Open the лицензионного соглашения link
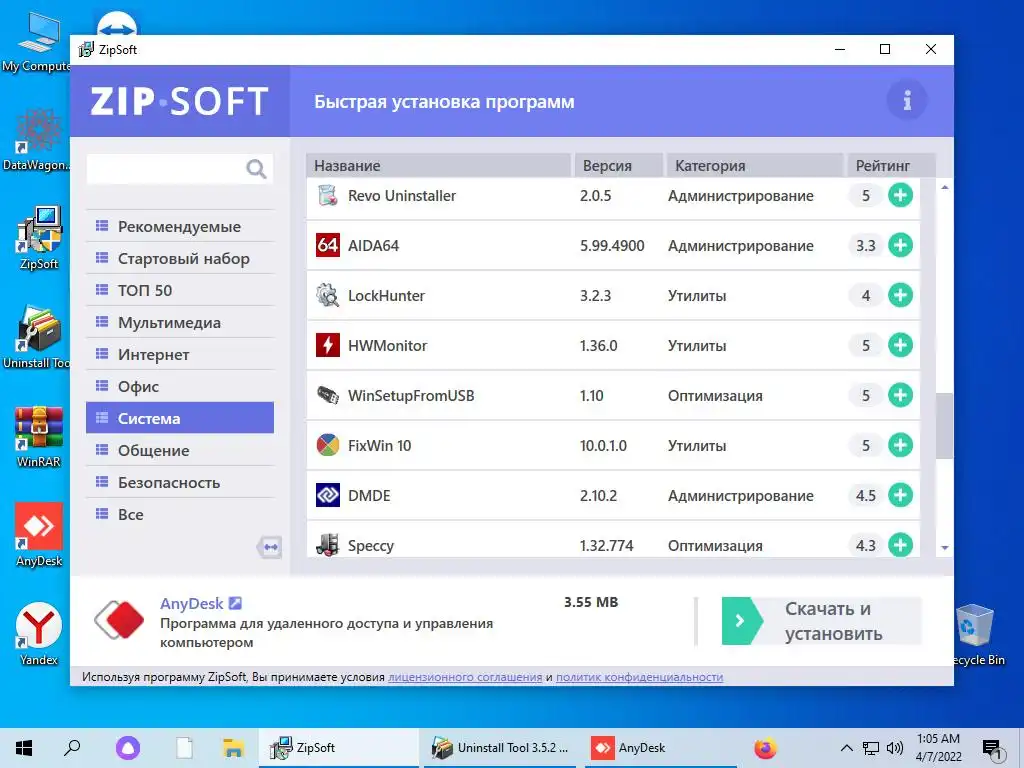 click(465, 677)
